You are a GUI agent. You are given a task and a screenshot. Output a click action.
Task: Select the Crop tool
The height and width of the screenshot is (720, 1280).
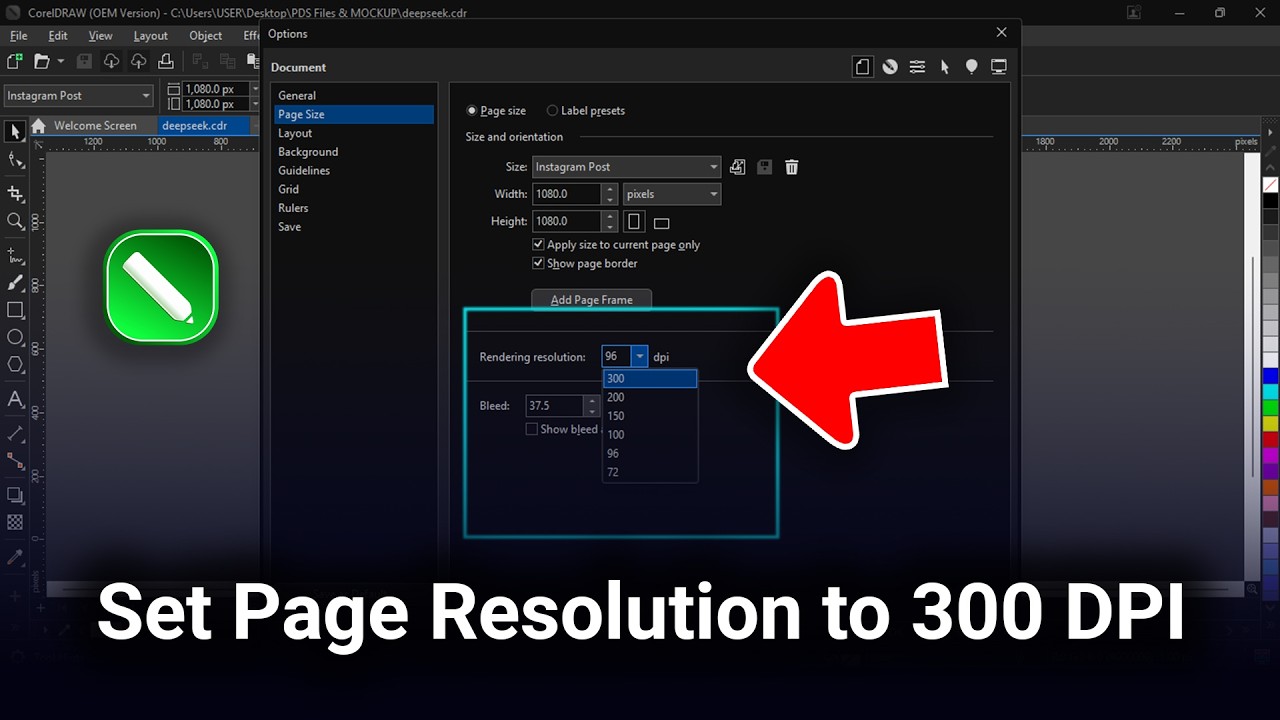point(15,193)
